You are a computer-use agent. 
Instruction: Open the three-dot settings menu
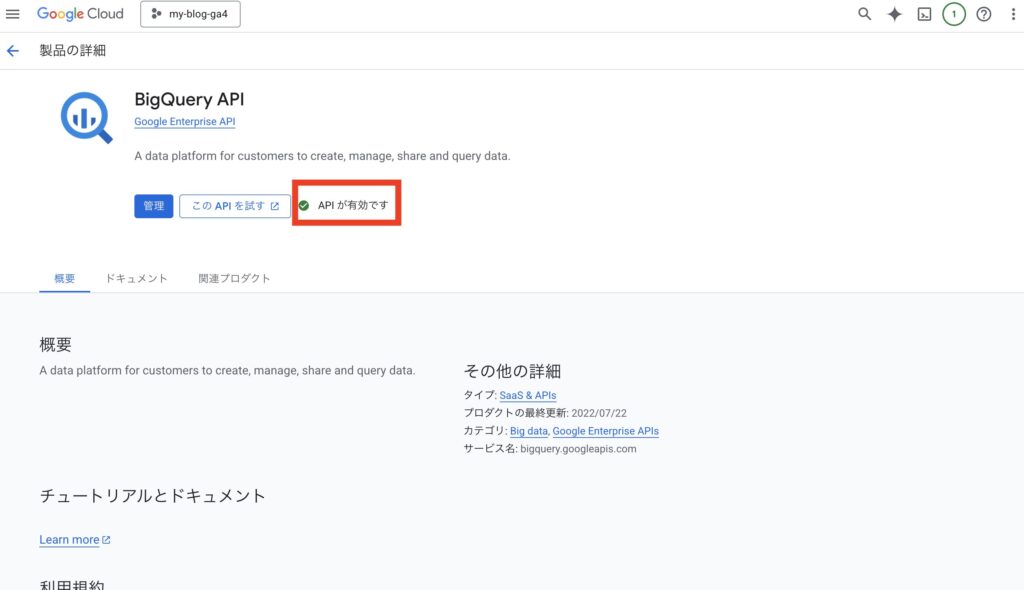tap(1013, 14)
